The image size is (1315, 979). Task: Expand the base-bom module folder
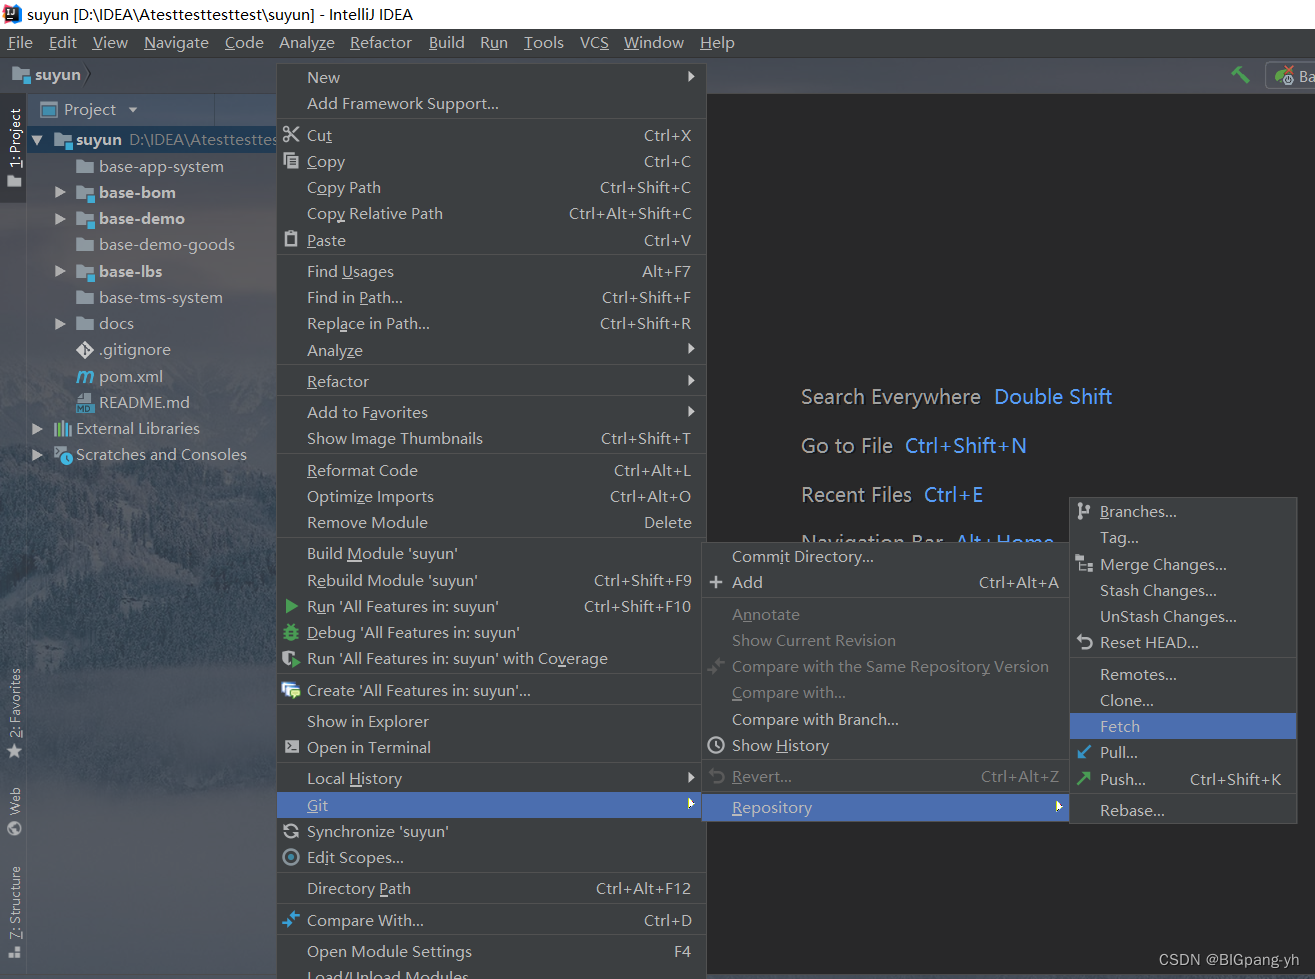(x=60, y=192)
